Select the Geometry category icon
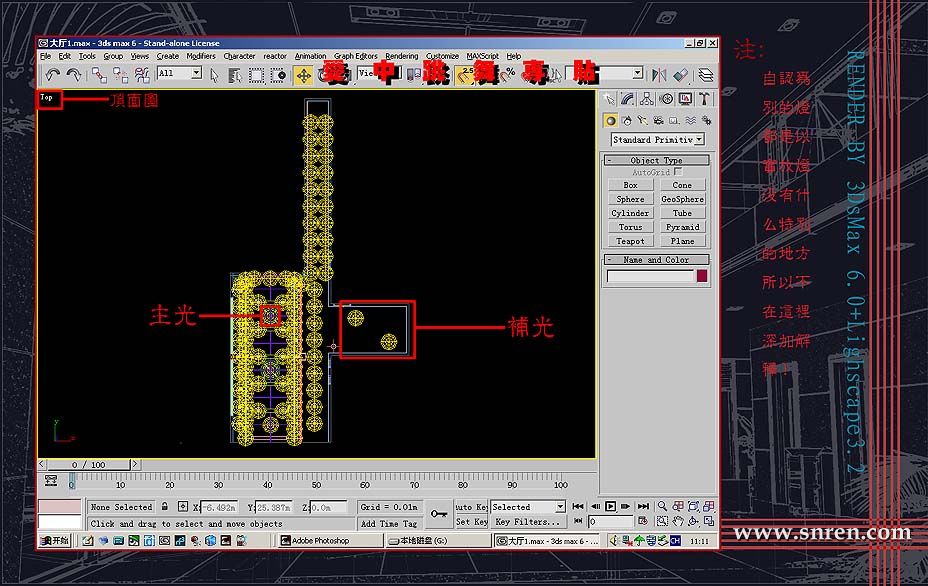The height and width of the screenshot is (586, 928). point(610,121)
